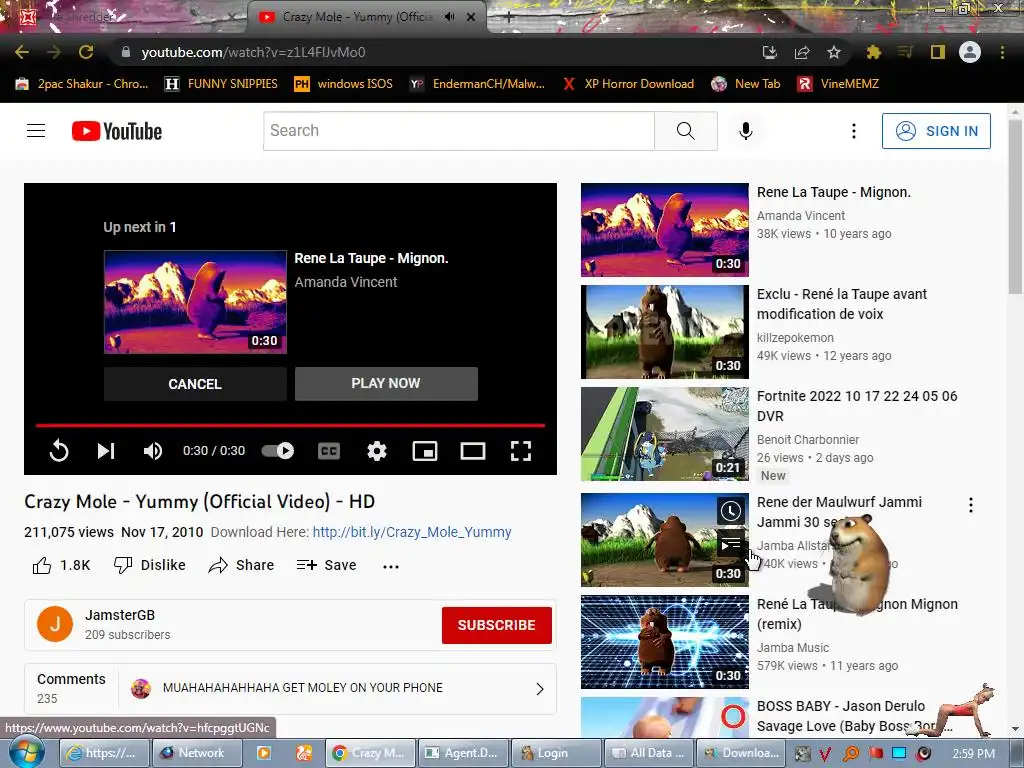This screenshot has width=1024, height=768.
Task: Open the EndermanCH/Malw... bookmark
Action: (477, 84)
